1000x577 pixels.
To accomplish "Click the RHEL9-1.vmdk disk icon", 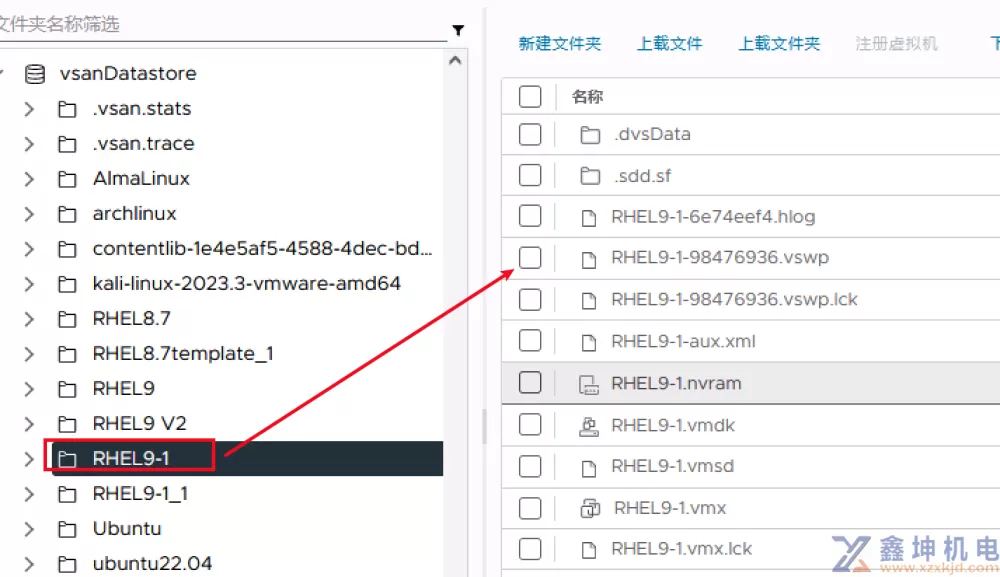I will [589, 427].
